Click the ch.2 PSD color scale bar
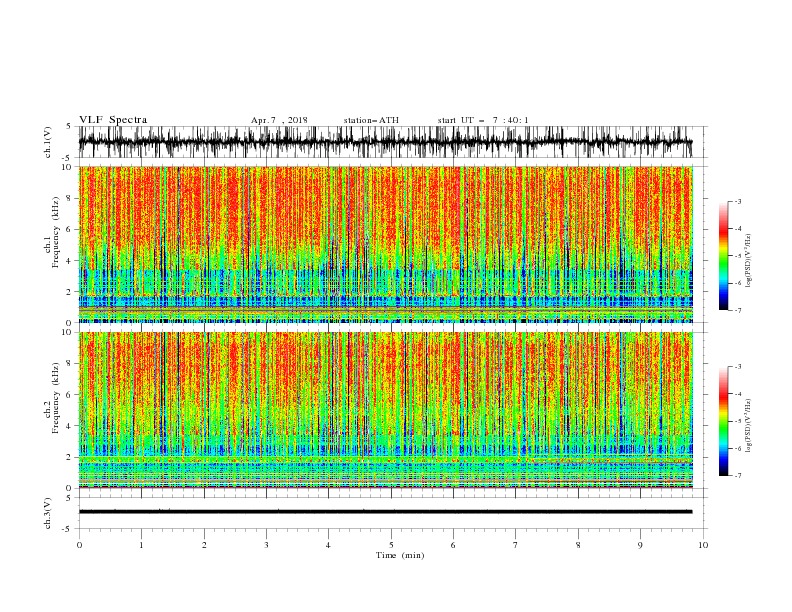Viewport: 792px width, 612px height. pyautogui.click(x=723, y=421)
